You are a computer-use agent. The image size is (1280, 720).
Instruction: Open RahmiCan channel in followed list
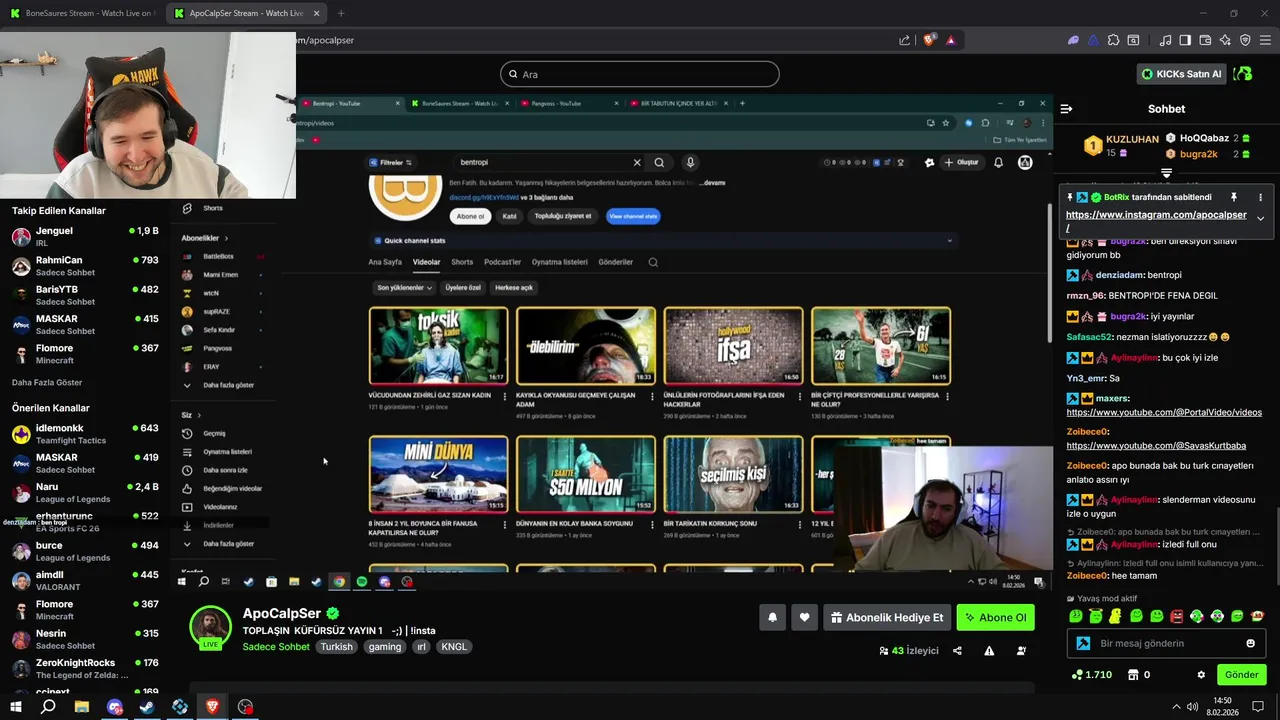click(x=85, y=266)
